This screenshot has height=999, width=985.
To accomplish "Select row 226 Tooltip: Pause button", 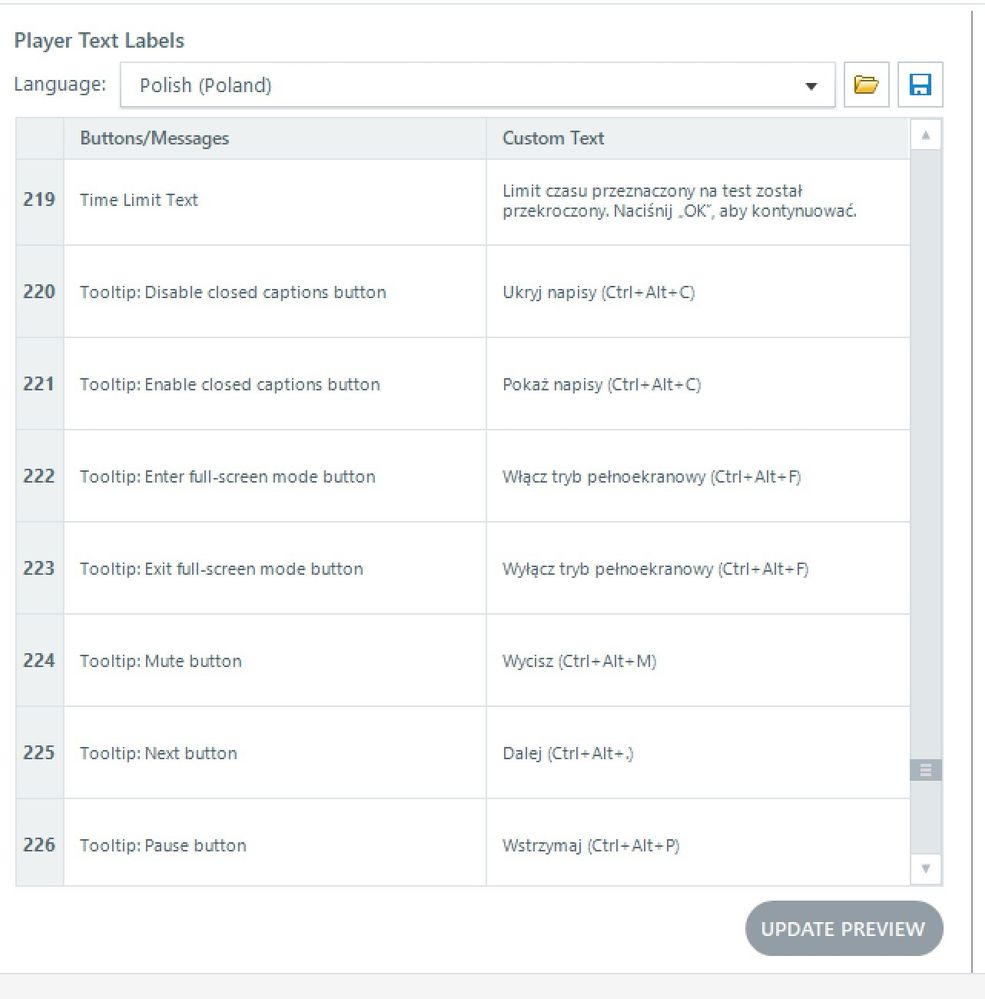I will [162, 845].
